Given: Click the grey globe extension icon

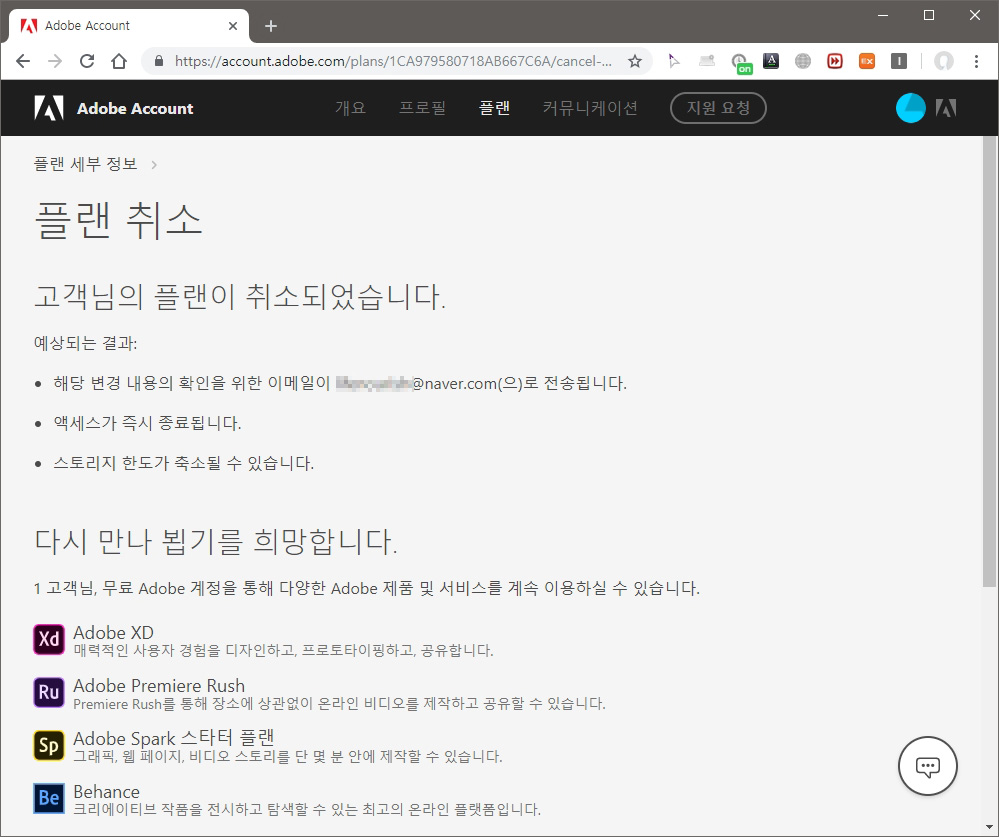Looking at the screenshot, I should click(803, 61).
